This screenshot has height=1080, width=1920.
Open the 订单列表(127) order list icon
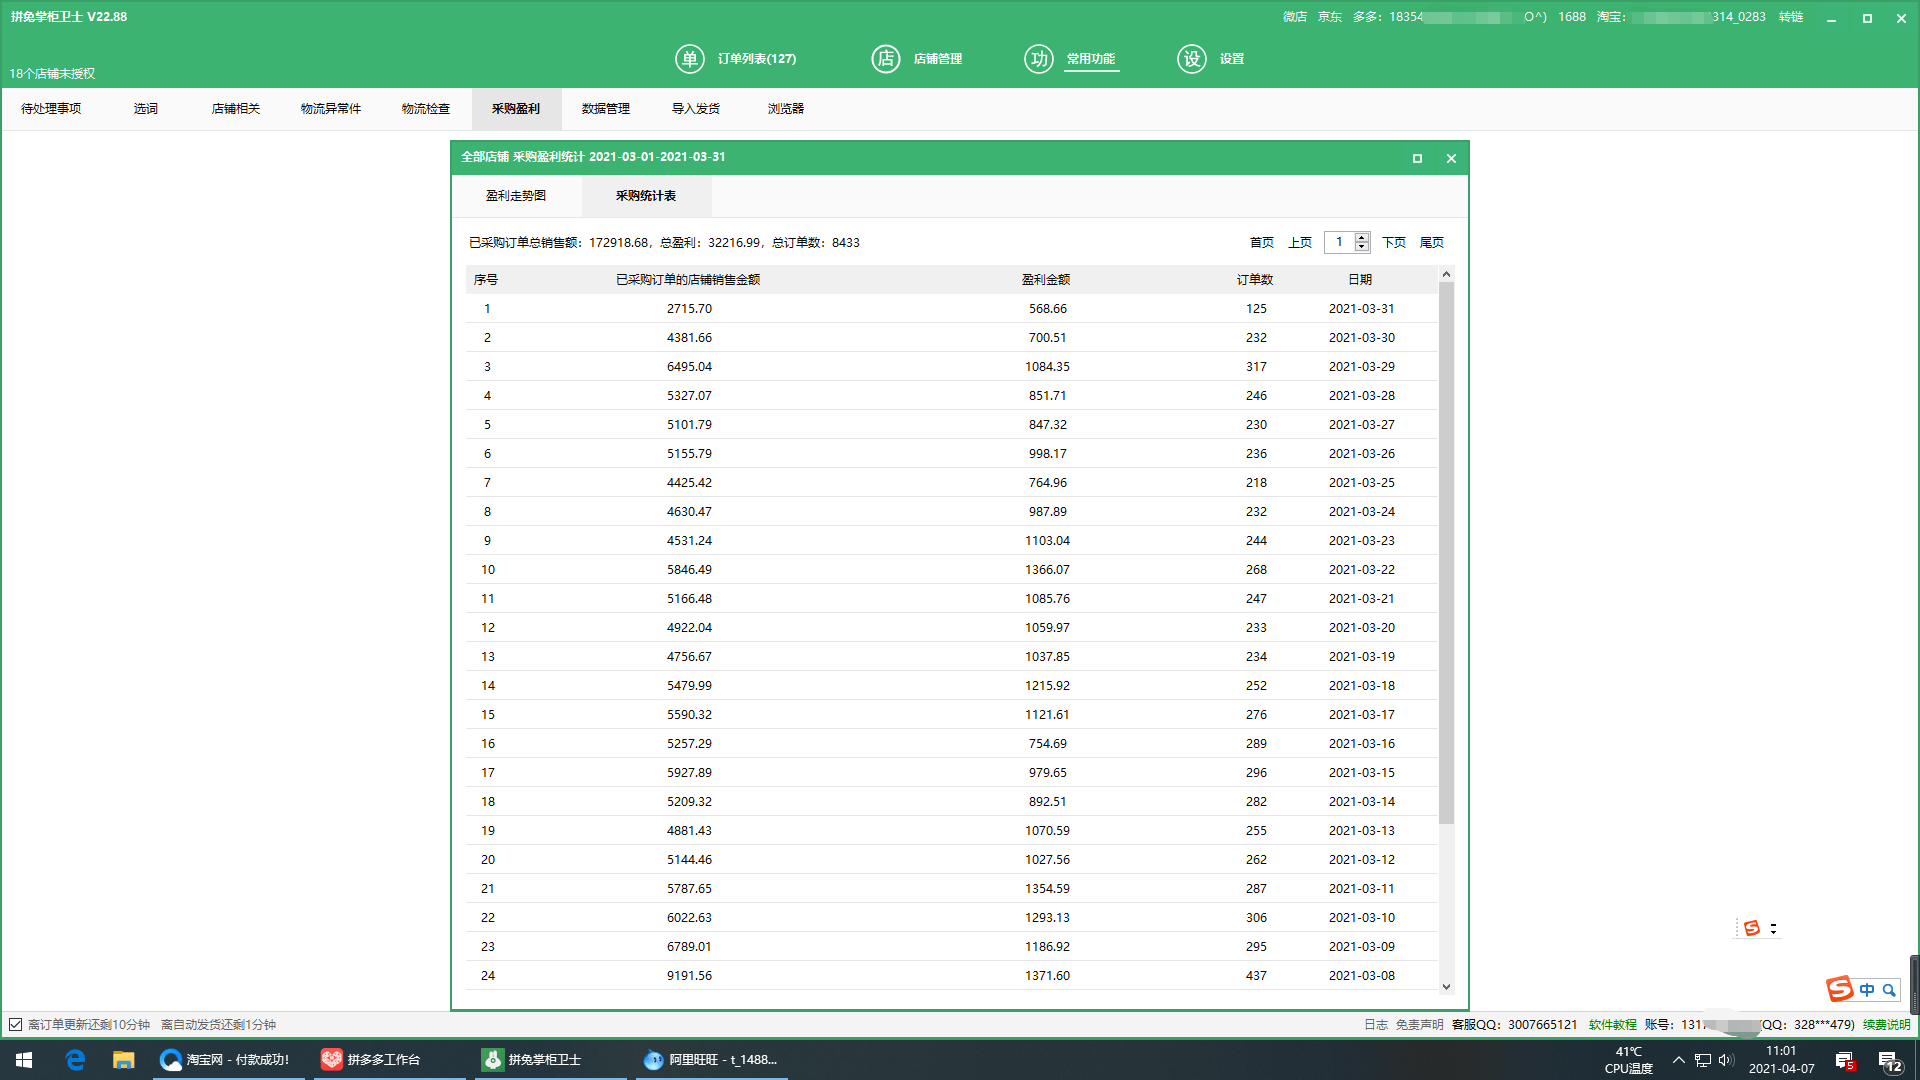pyautogui.click(x=689, y=59)
